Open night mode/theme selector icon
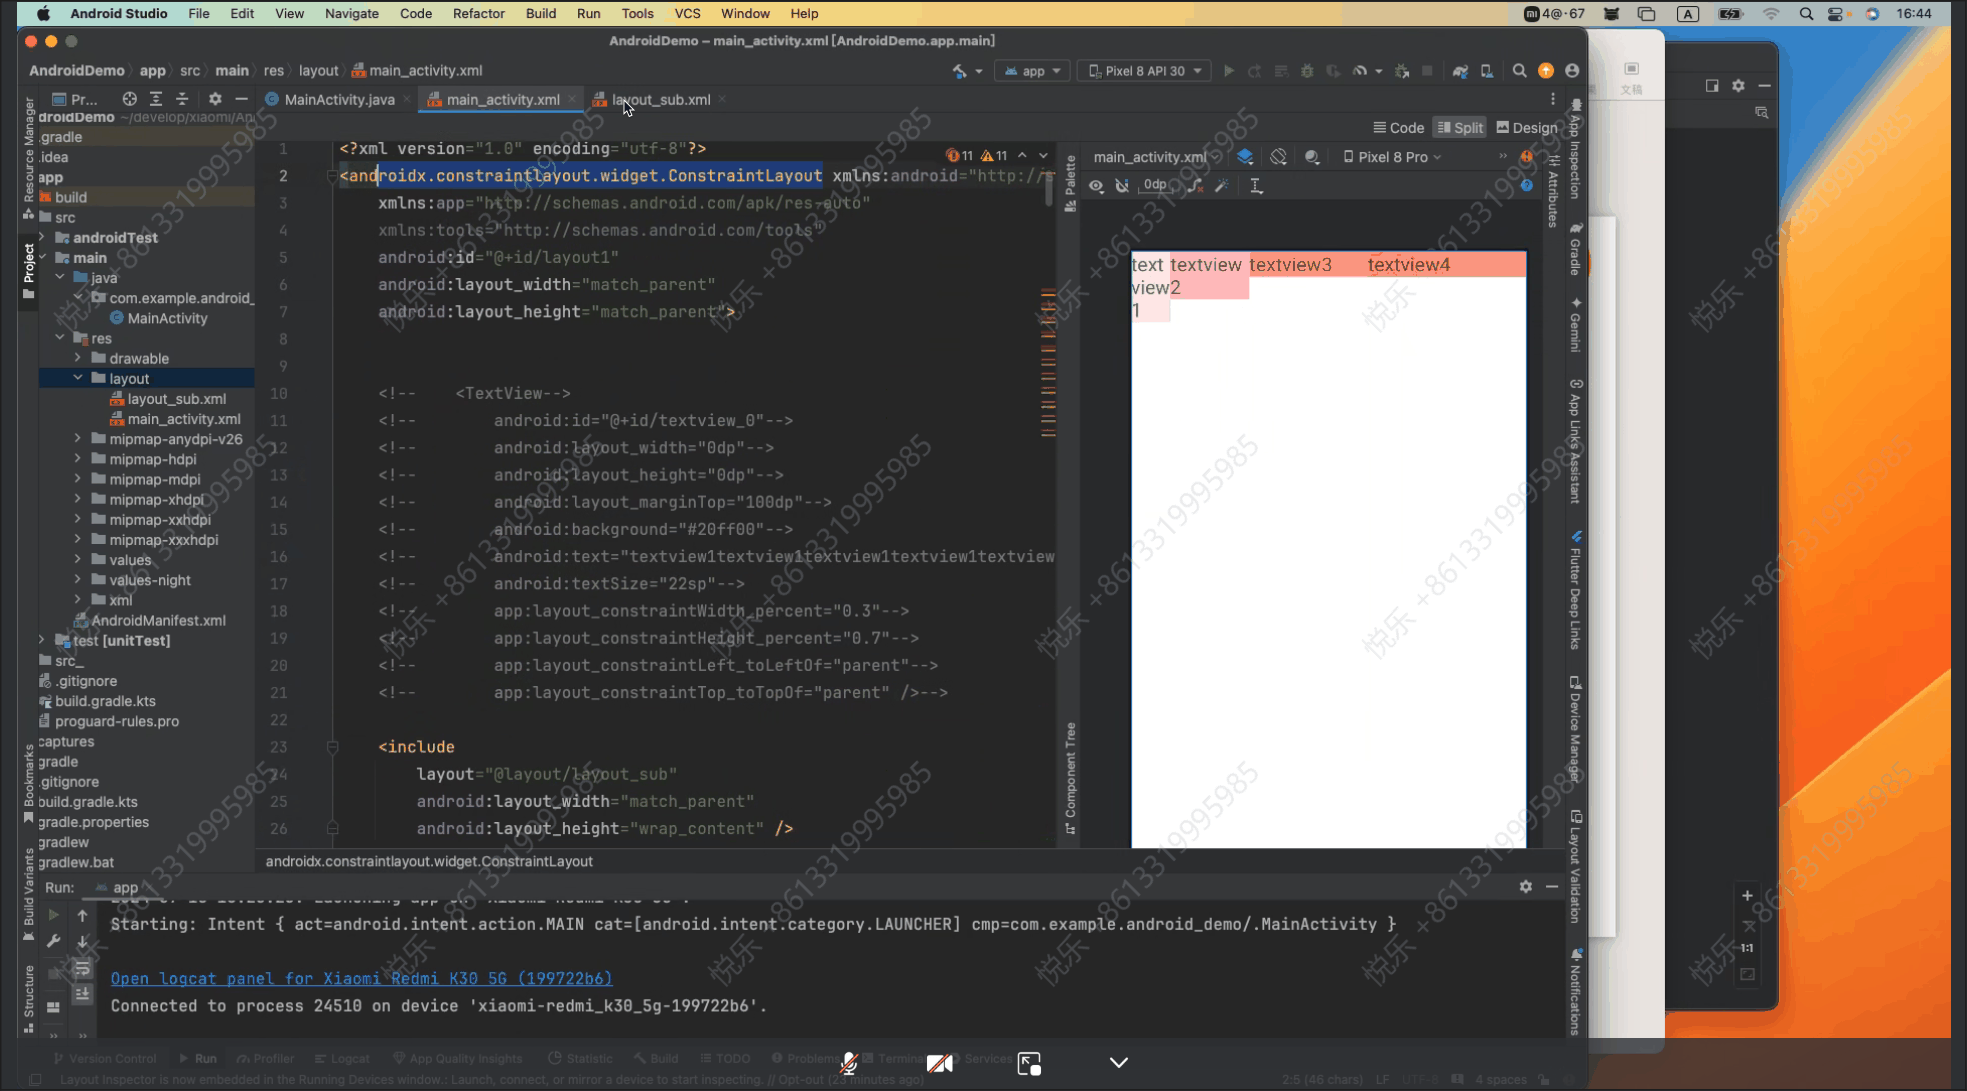This screenshot has width=1967, height=1091. point(1312,157)
